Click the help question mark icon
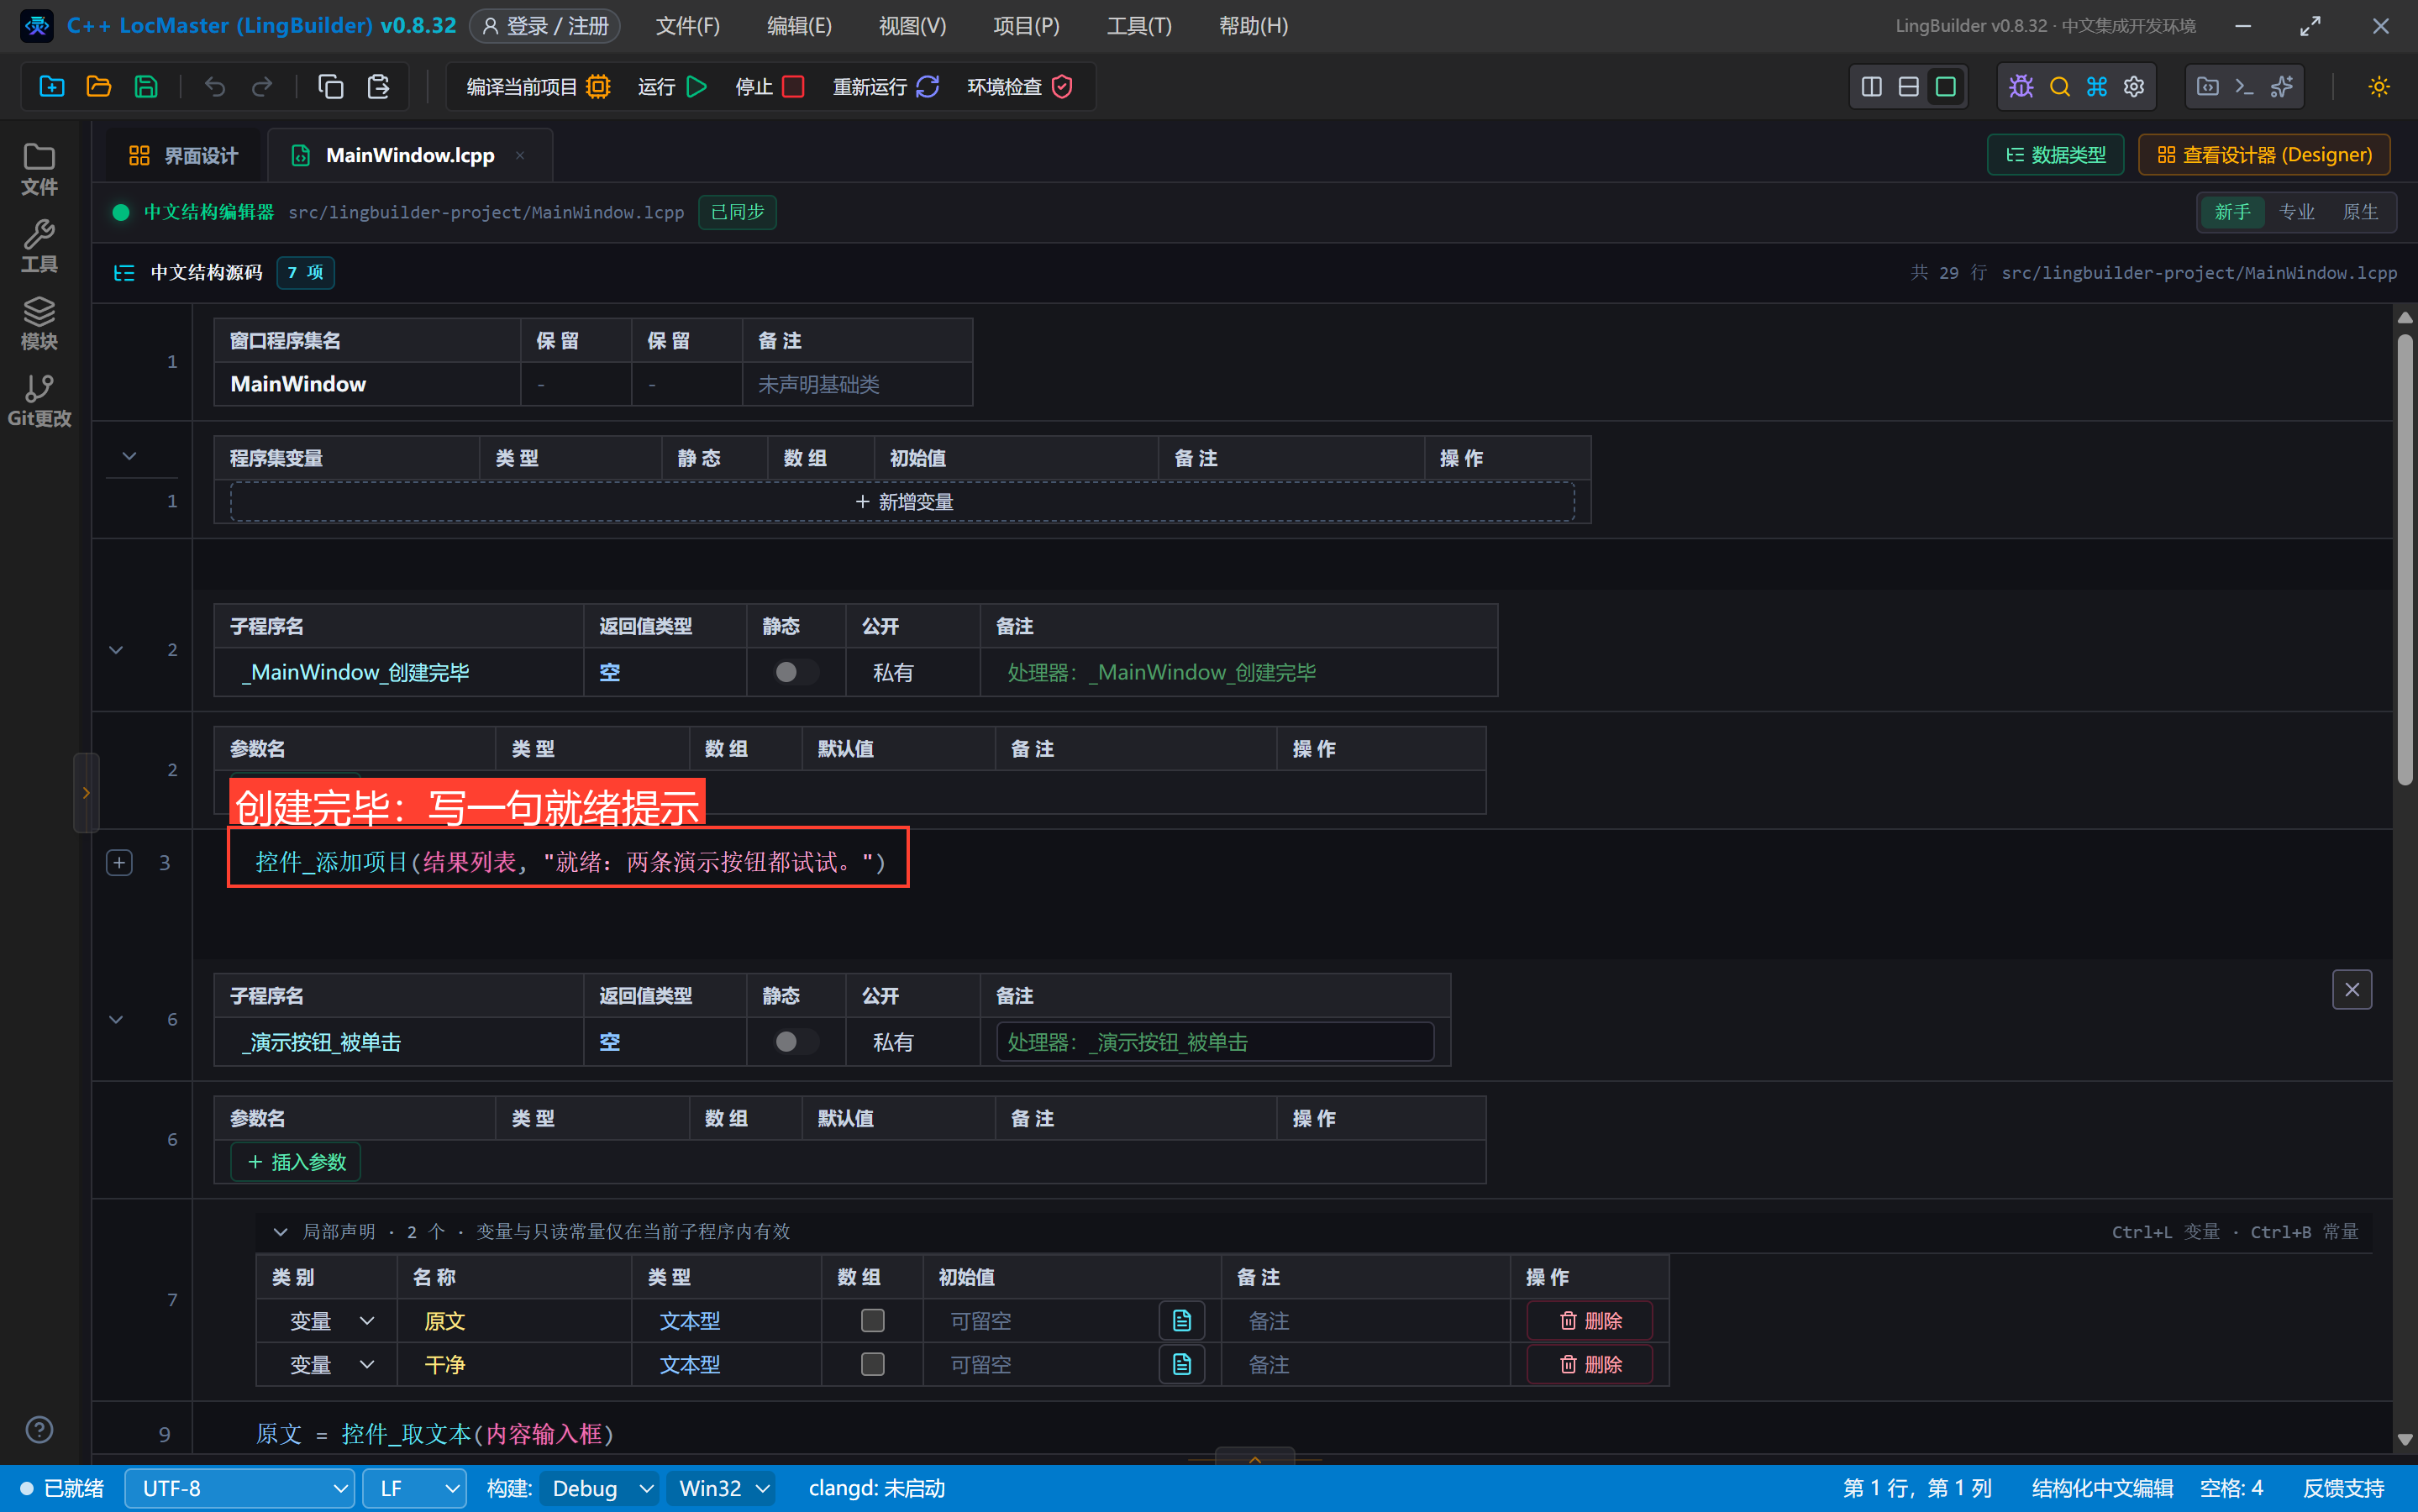 pyautogui.click(x=39, y=1430)
